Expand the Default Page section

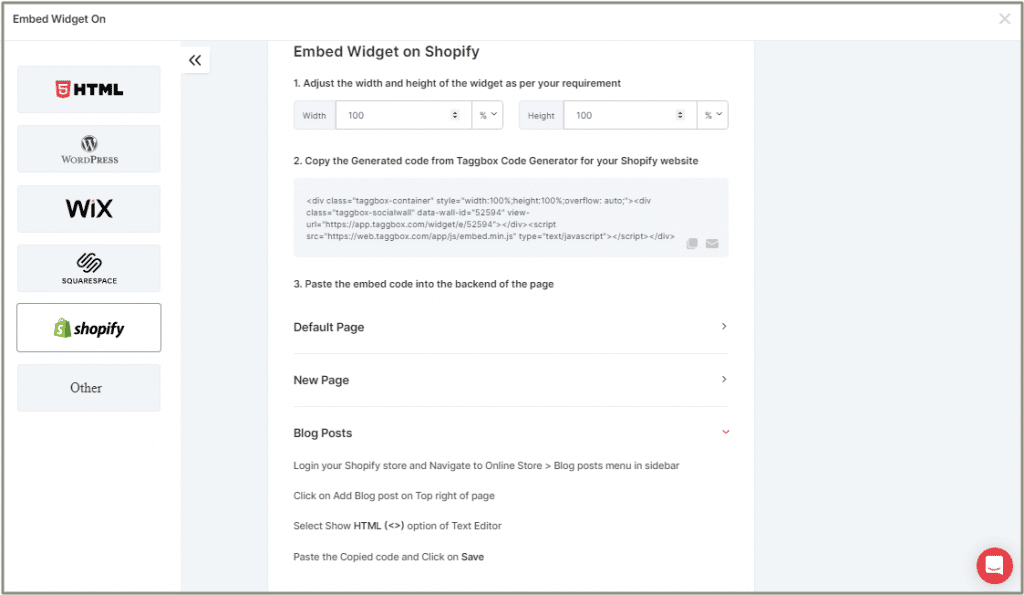pyautogui.click(x=723, y=326)
